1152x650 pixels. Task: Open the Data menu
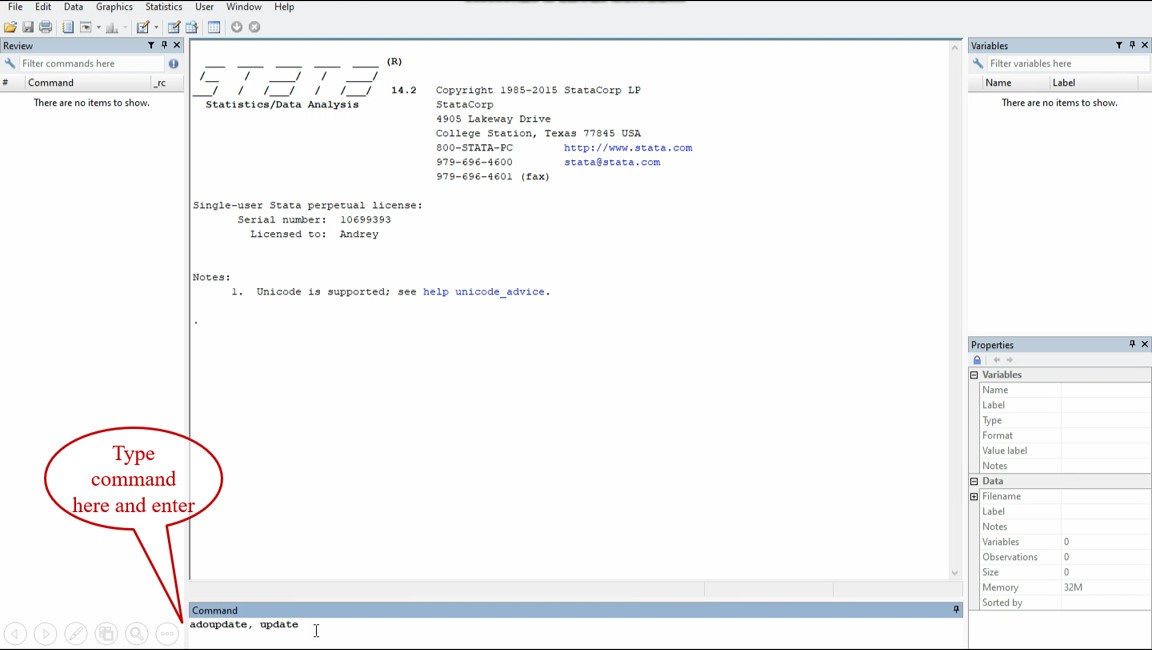coord(73,7)
